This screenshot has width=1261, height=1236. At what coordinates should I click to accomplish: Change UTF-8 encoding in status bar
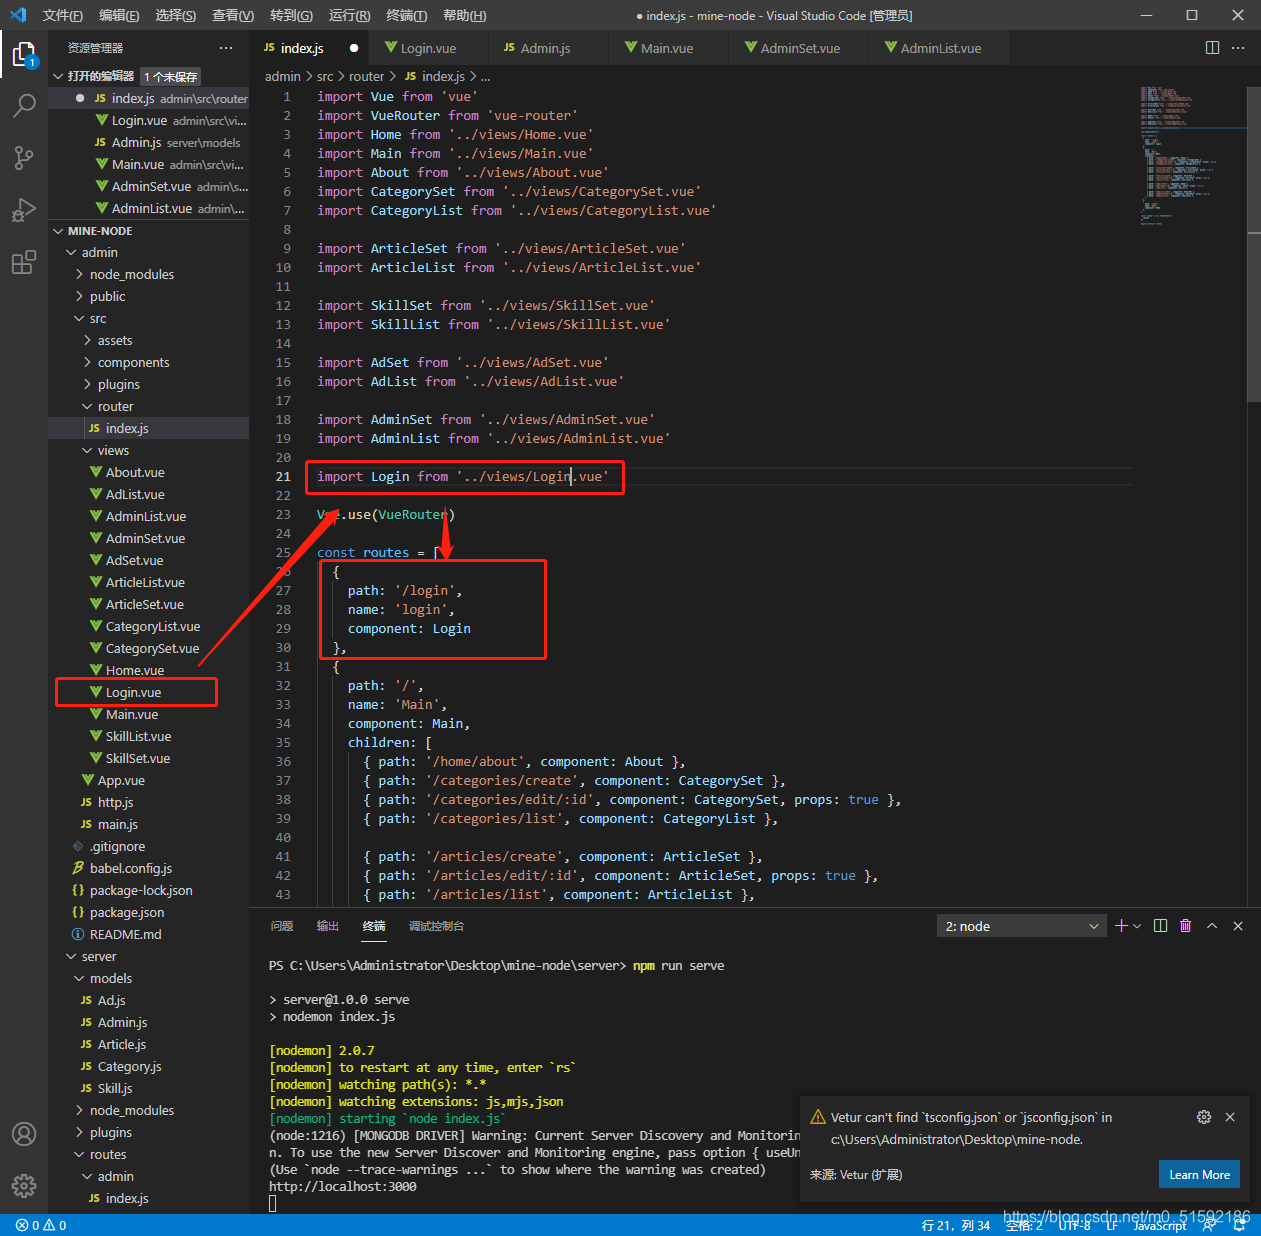coord(1075,1225)
